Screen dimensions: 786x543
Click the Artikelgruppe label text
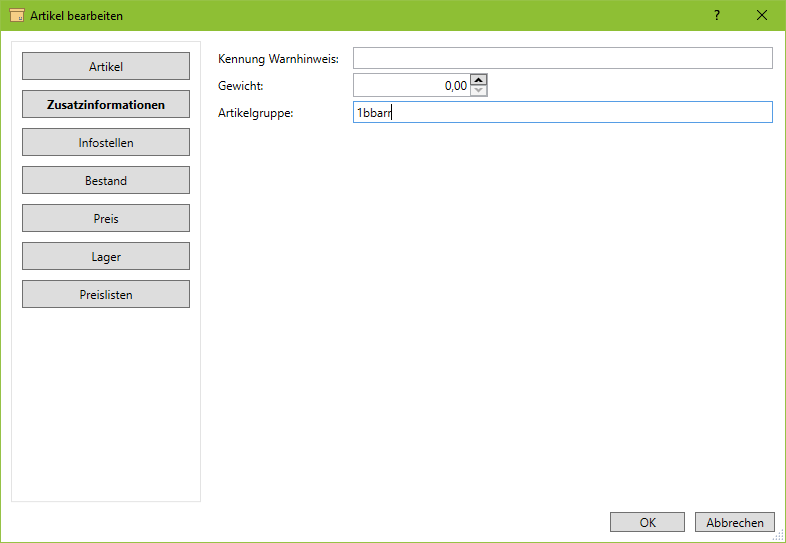click(255, 113)
